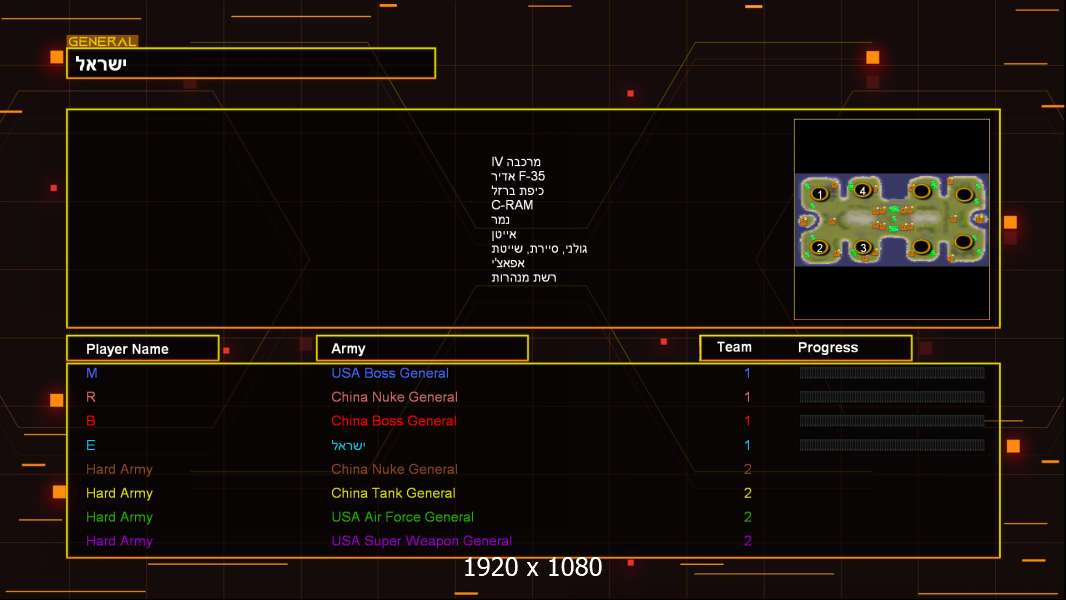Viewport: 1066px width, 600px height.
Task: Click team number 1 in player E's row
Action: point(747,445)
